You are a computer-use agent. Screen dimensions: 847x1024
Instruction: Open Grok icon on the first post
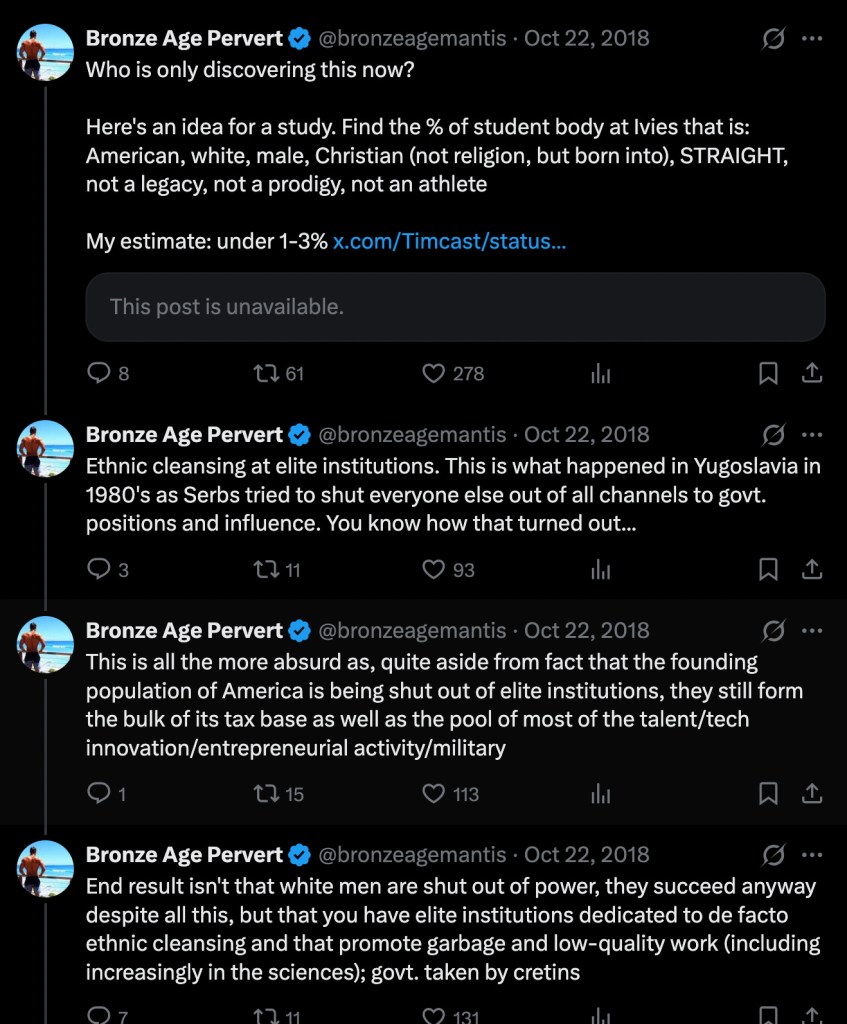coord(773,38)
